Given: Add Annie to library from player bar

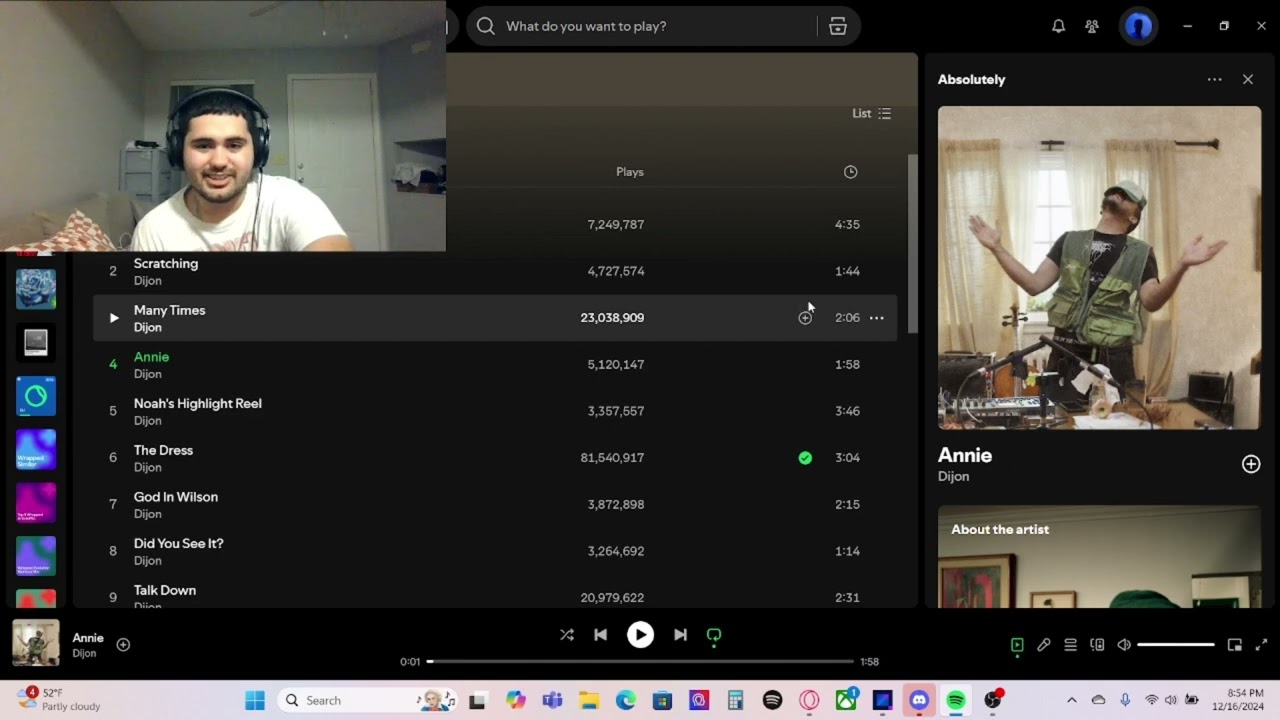Looking at the screenshot, I should (123, 645).
